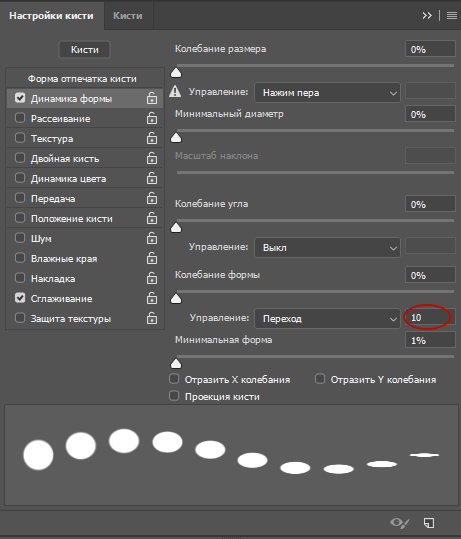Toggle lock icon beside Сглаживание

click(152, 298)
